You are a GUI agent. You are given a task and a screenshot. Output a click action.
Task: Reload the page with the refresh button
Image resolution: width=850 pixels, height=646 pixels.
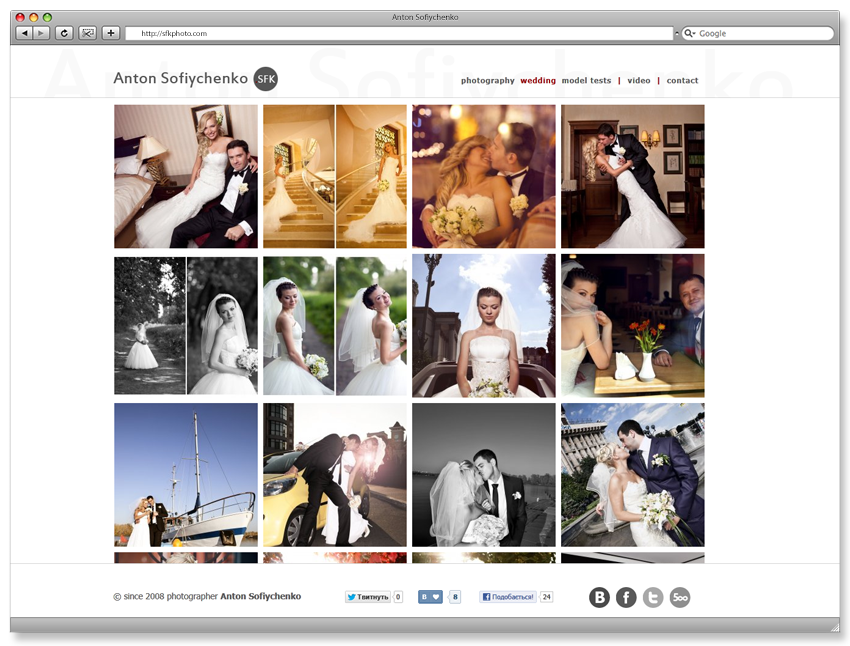click(x=64, y=33)
